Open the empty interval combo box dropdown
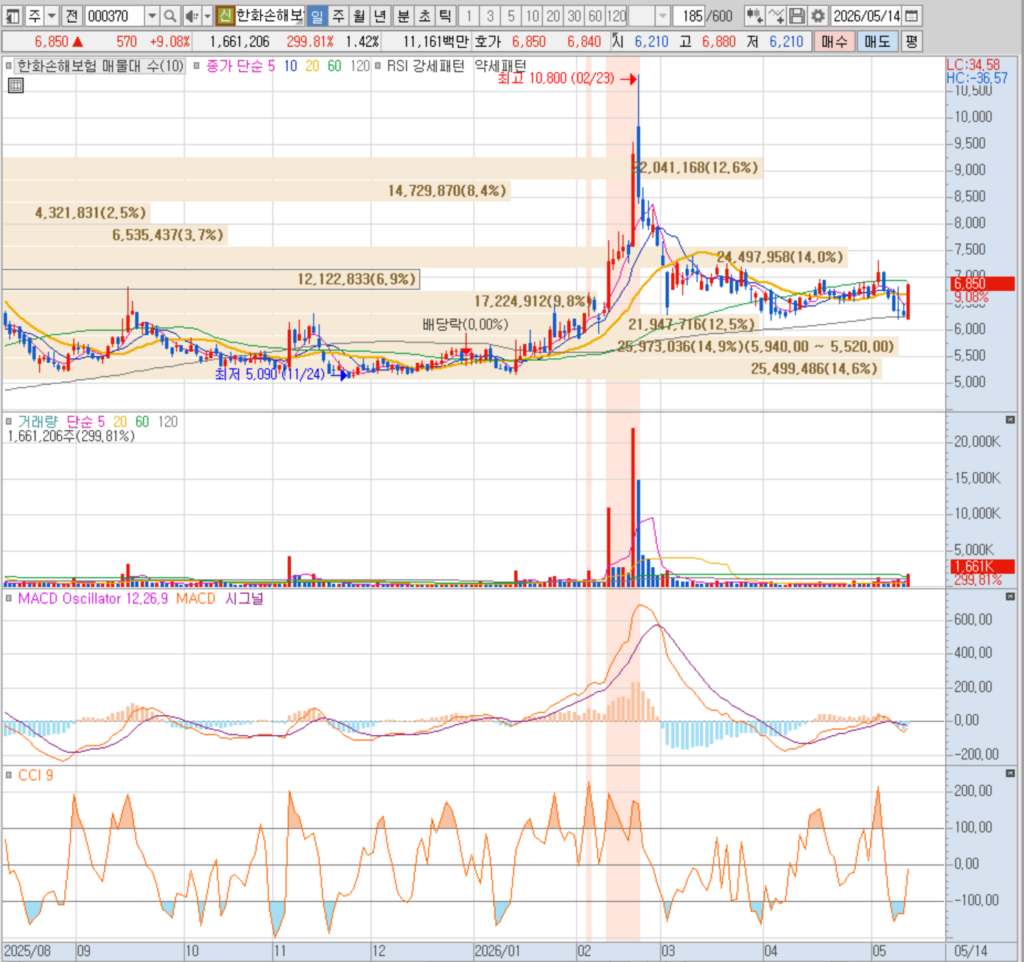The height and width of the screenshot is (962, 1024). pos(662,16)
